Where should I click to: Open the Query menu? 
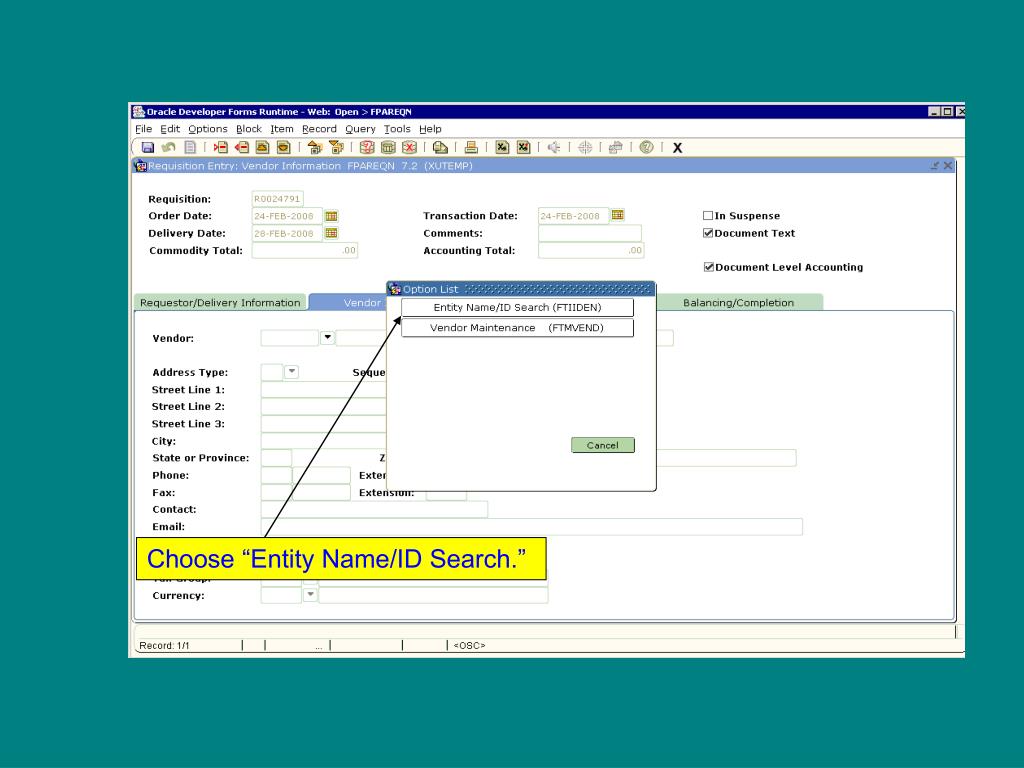(x=360, y=129)
